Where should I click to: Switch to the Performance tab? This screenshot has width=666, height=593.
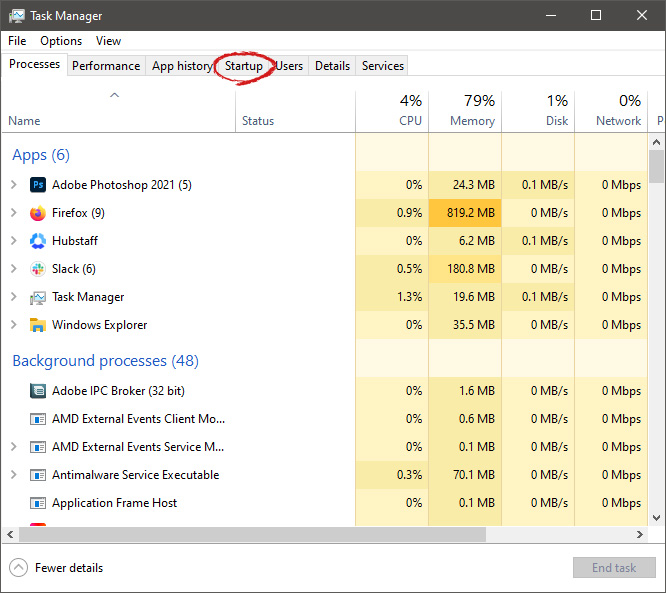point(106,66)
